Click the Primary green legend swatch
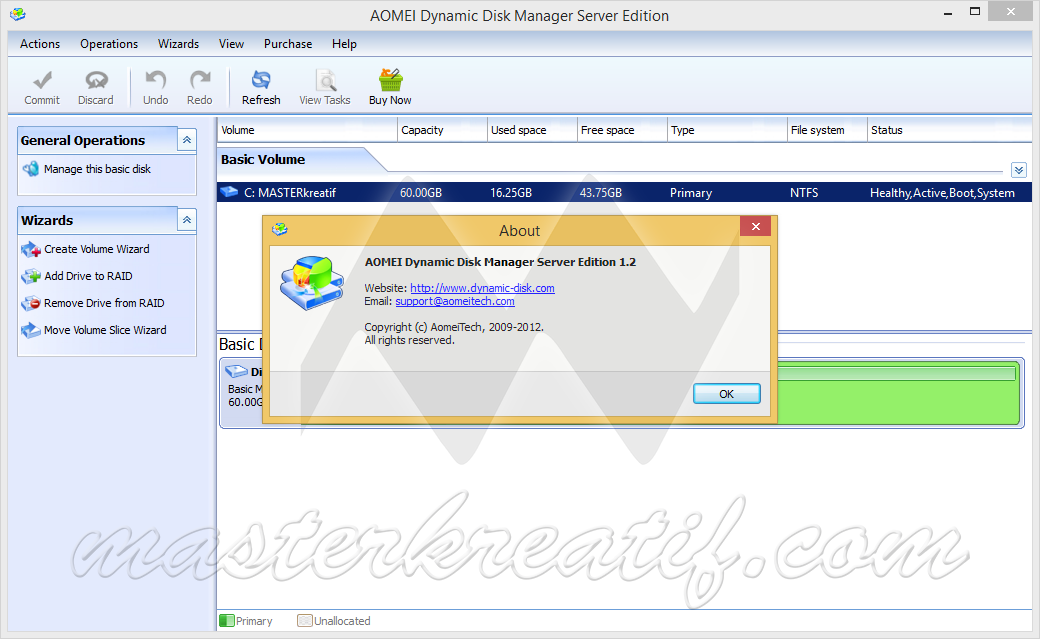This screenshot has height=639, width=1040. coord(227,620)
